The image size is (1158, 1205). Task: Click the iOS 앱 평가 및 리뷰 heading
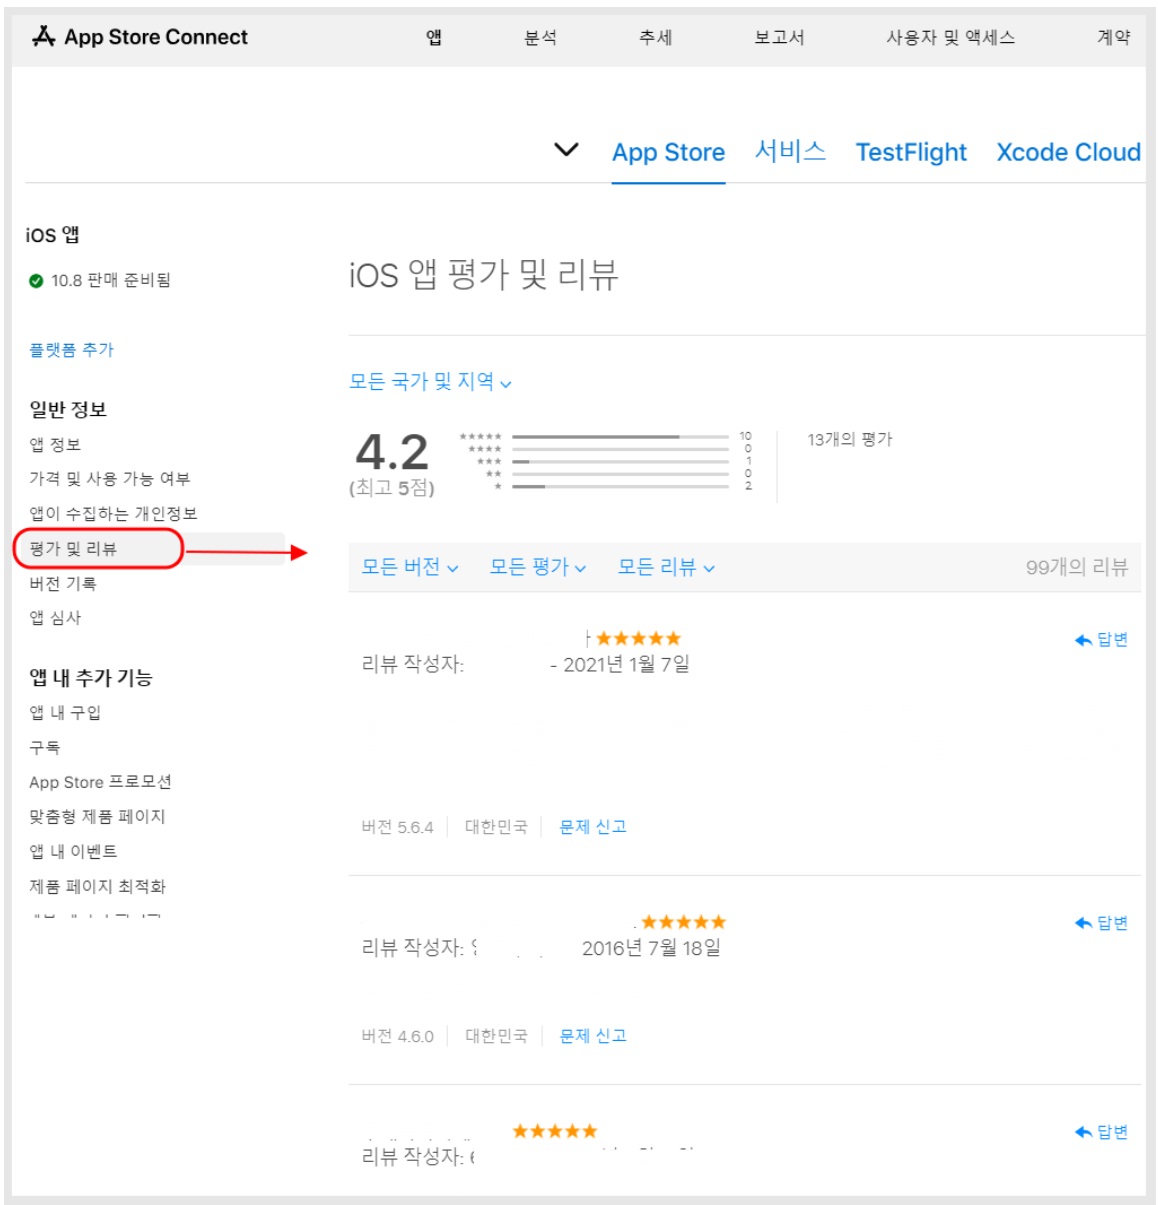tap(484, 273)
